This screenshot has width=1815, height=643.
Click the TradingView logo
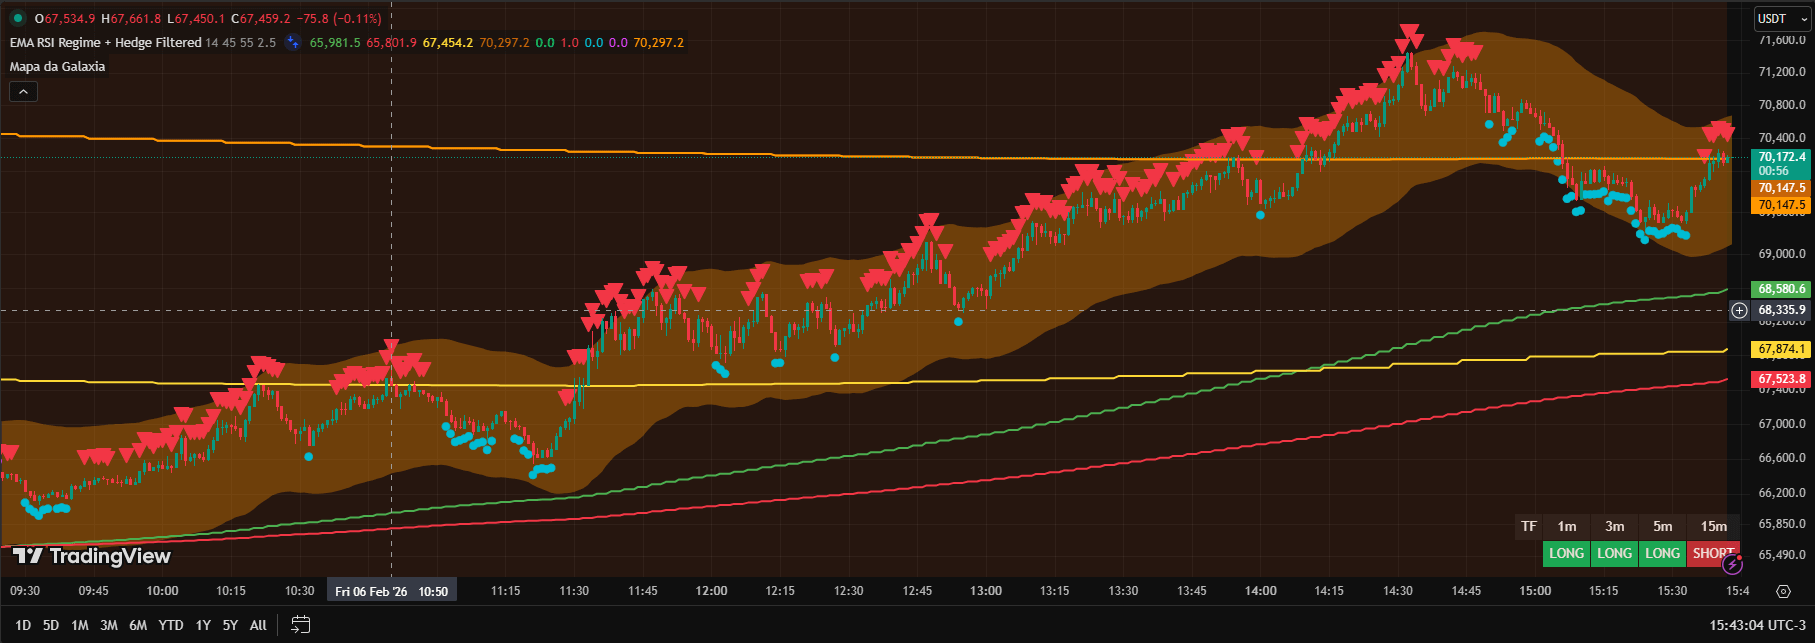(92, 556)
